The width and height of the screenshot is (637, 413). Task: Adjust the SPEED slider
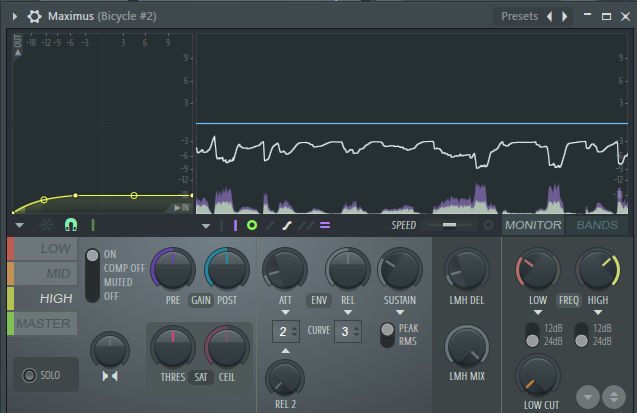[x=449, y=225]
